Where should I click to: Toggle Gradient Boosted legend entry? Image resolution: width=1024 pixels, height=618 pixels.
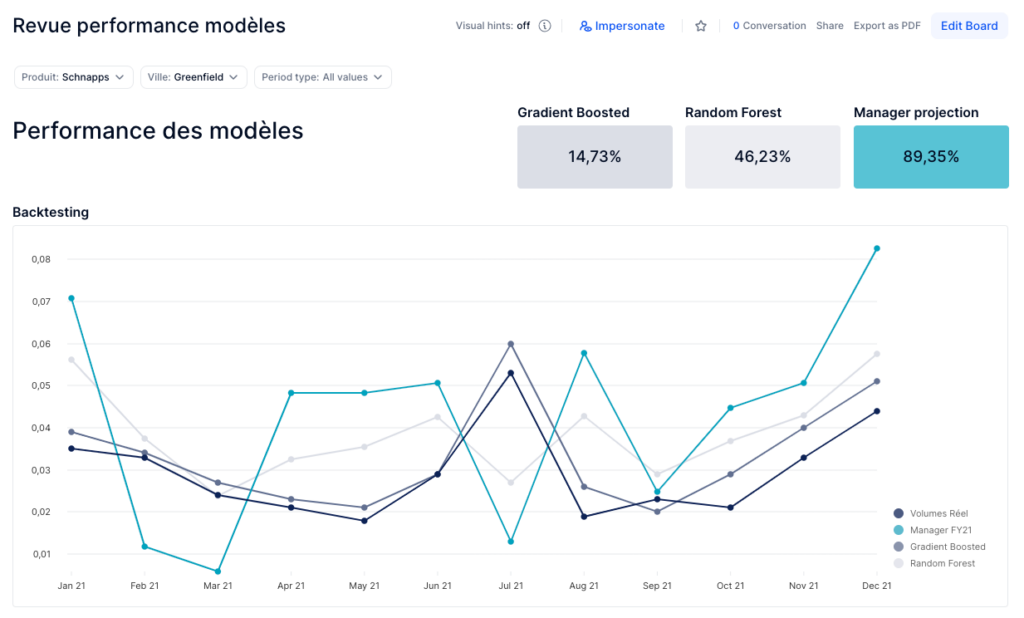click(947, 547)
